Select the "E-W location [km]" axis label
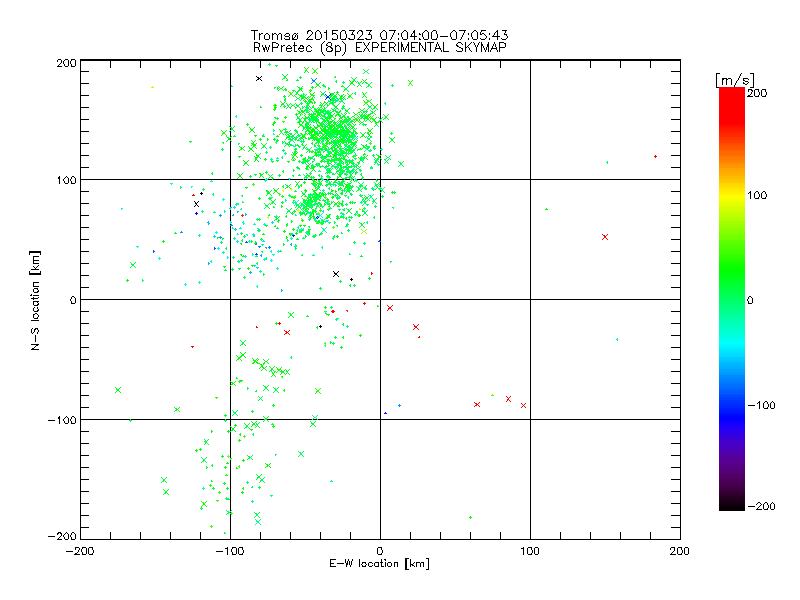Image resolution: width=800 pixels, height=600 pixels. tap(379, 564)
